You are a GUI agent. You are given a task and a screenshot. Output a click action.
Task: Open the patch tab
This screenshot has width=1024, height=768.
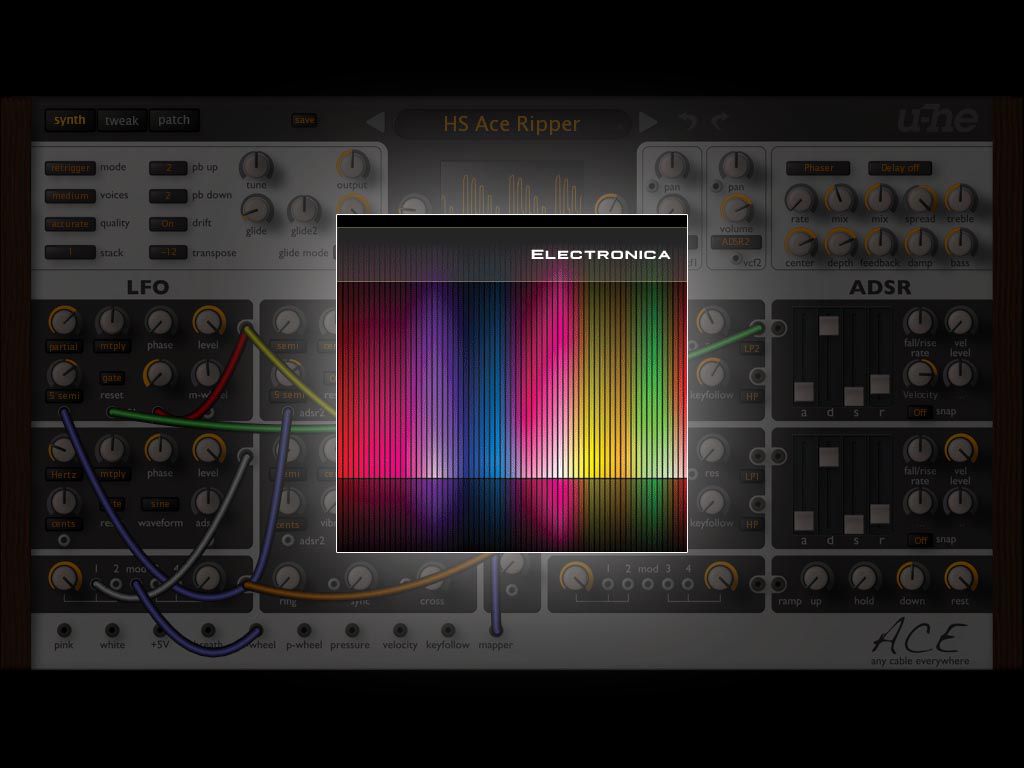pyautogui.click(x=174, y=120)
